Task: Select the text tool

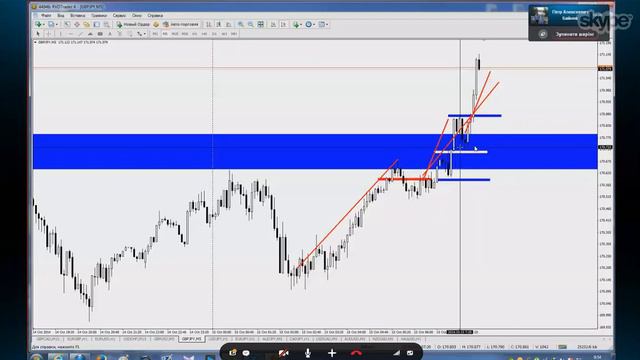Action: point(110,34)
